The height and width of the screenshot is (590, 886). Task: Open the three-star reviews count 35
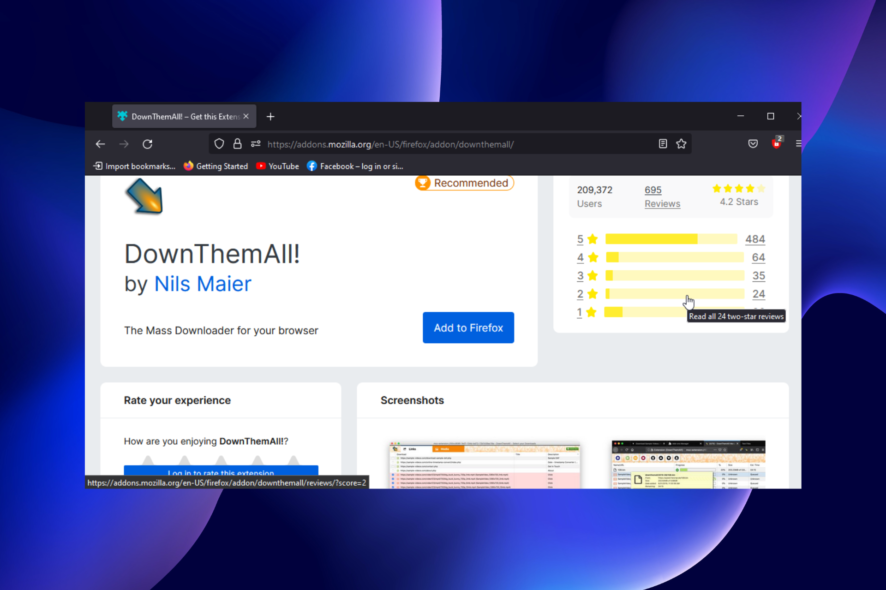click(x=758, y=276)
